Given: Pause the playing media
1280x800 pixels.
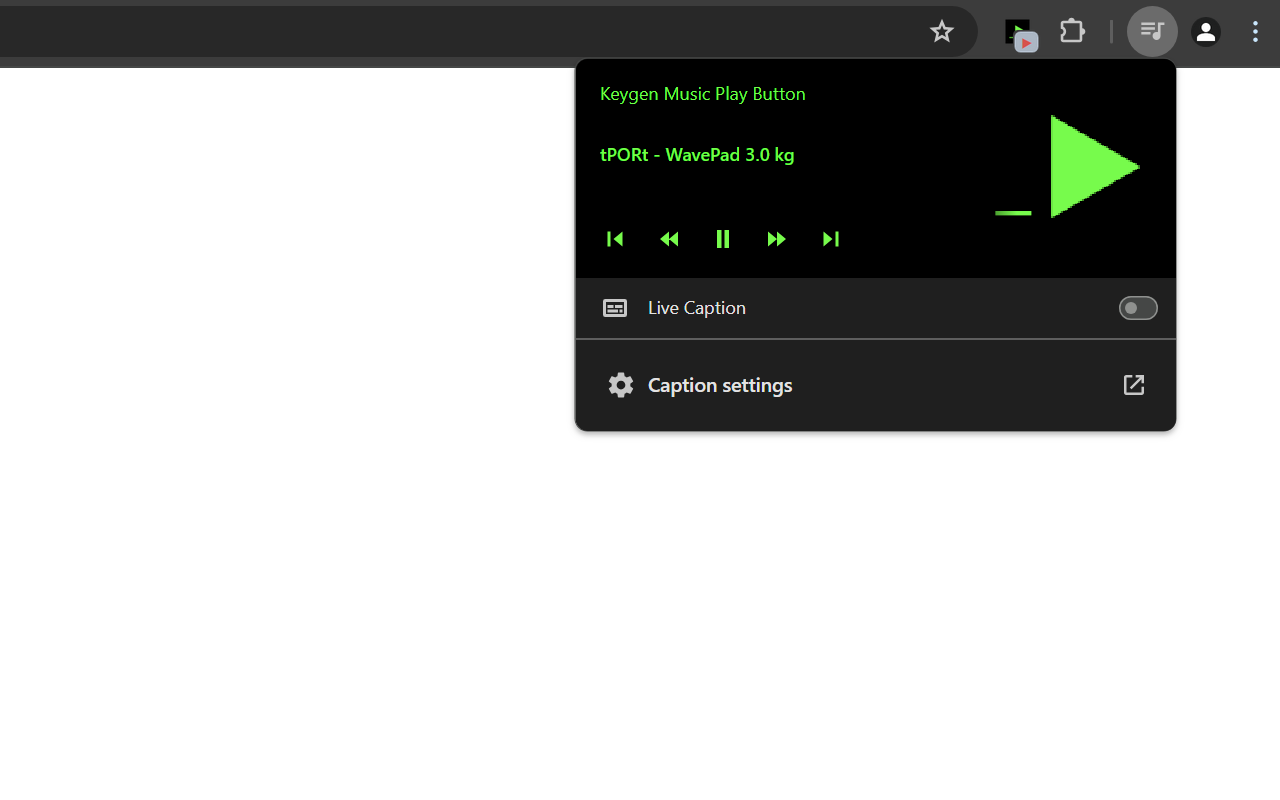Looking at the screenshot, I should [x=723, y=239].
